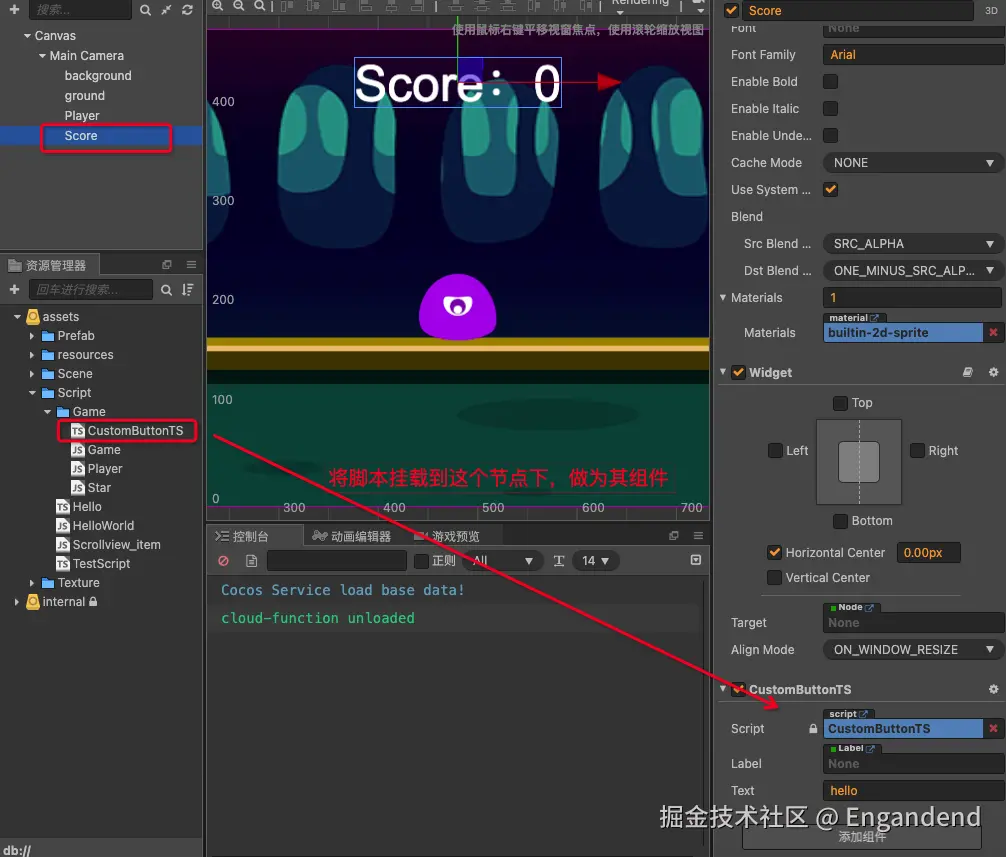
Task: Open the Src Blend SRC_ALPHA dropdown
Action: (x=913, y=244)
